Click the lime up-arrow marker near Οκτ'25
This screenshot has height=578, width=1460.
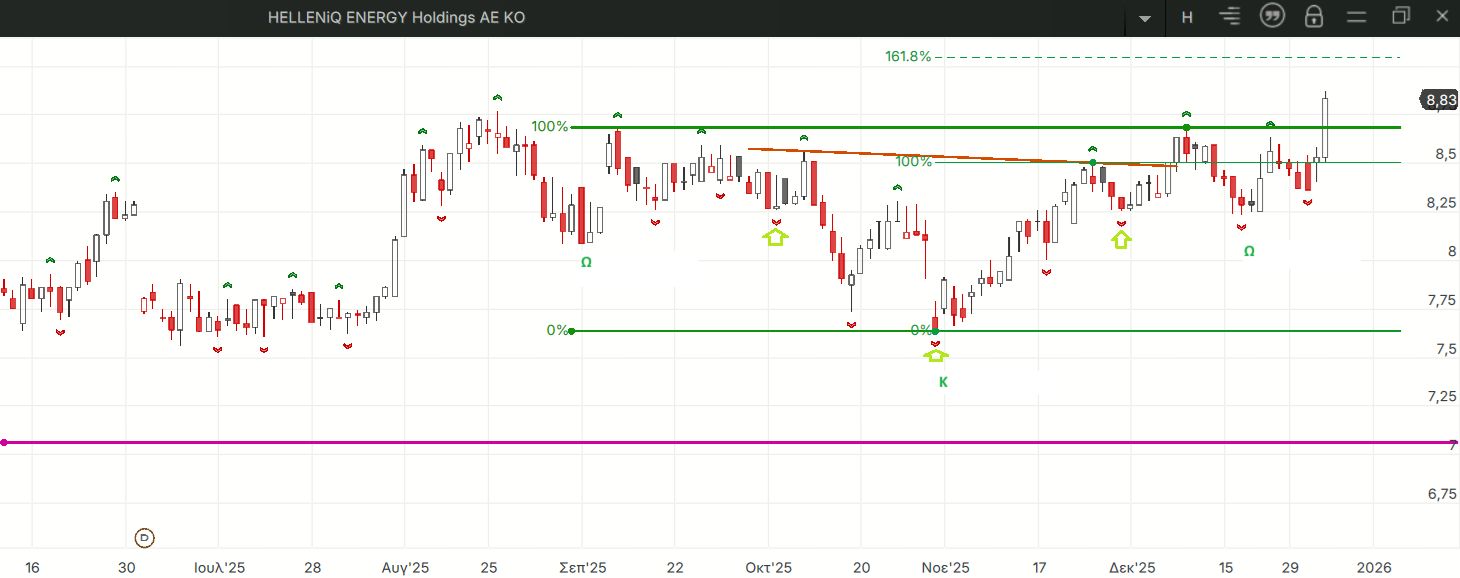pos(775,237)
